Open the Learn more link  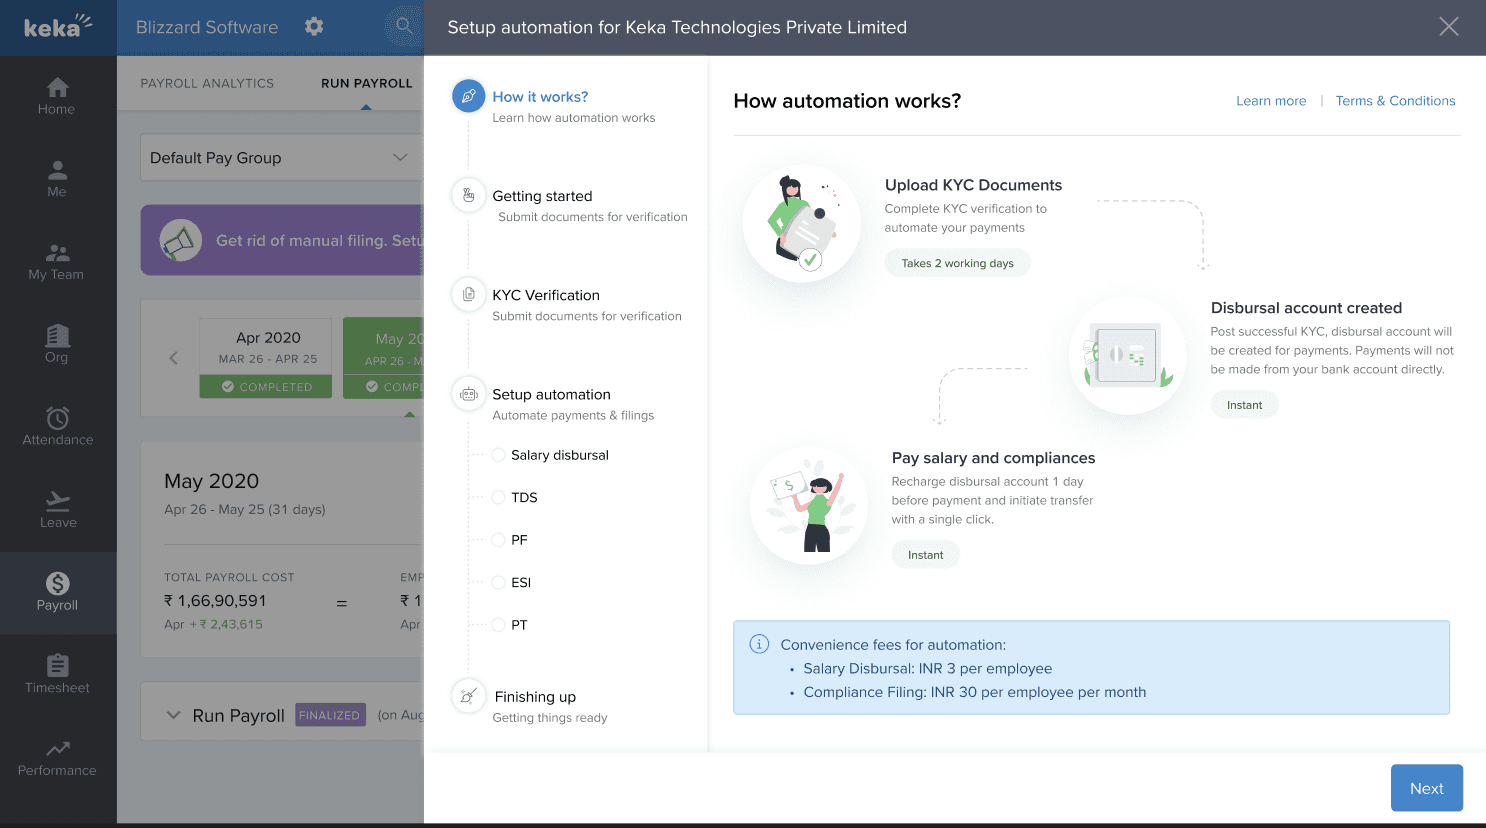tap(1271, 101)
